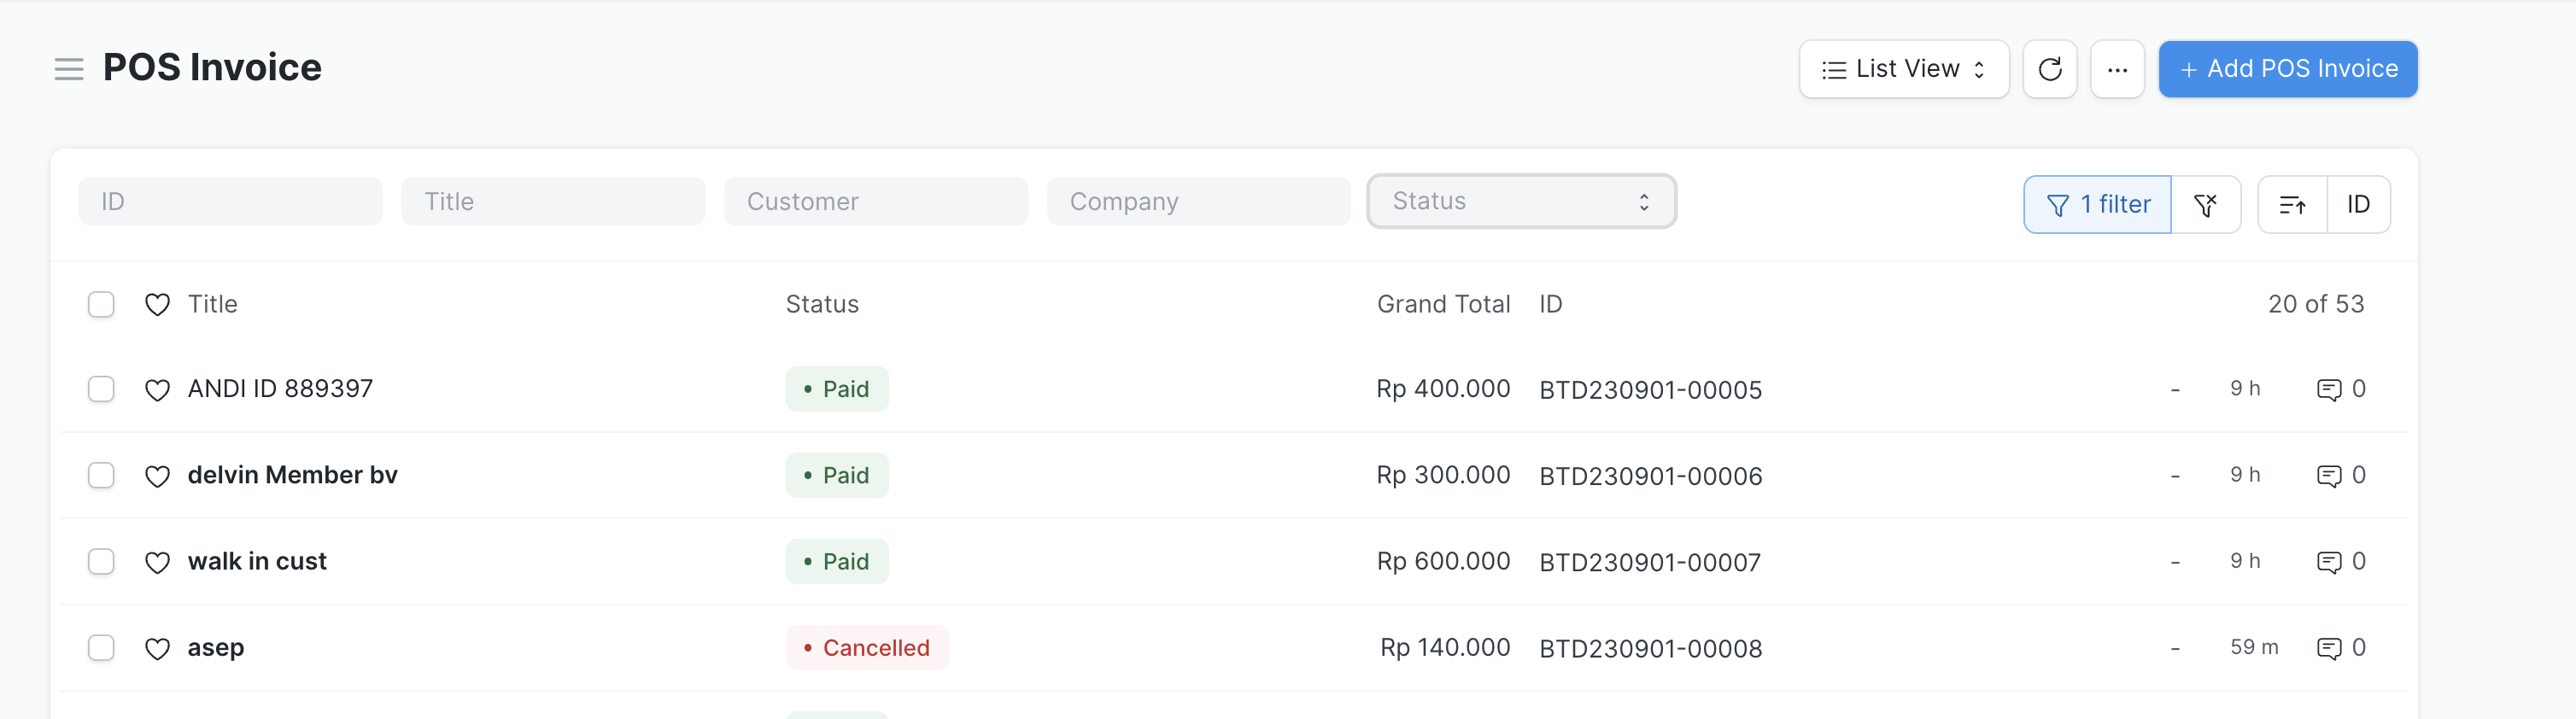The image size is (2576, 719).
Task: Filter by Cancelled status pill on asep row
Action: click(x=867, y=648)
